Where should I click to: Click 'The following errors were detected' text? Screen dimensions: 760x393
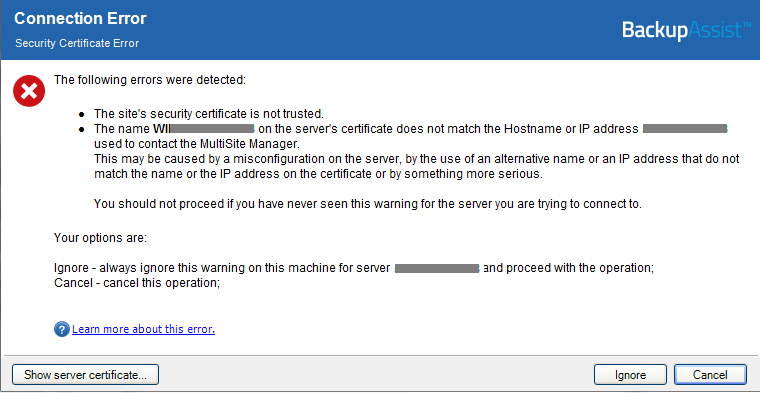click(150, 79)
